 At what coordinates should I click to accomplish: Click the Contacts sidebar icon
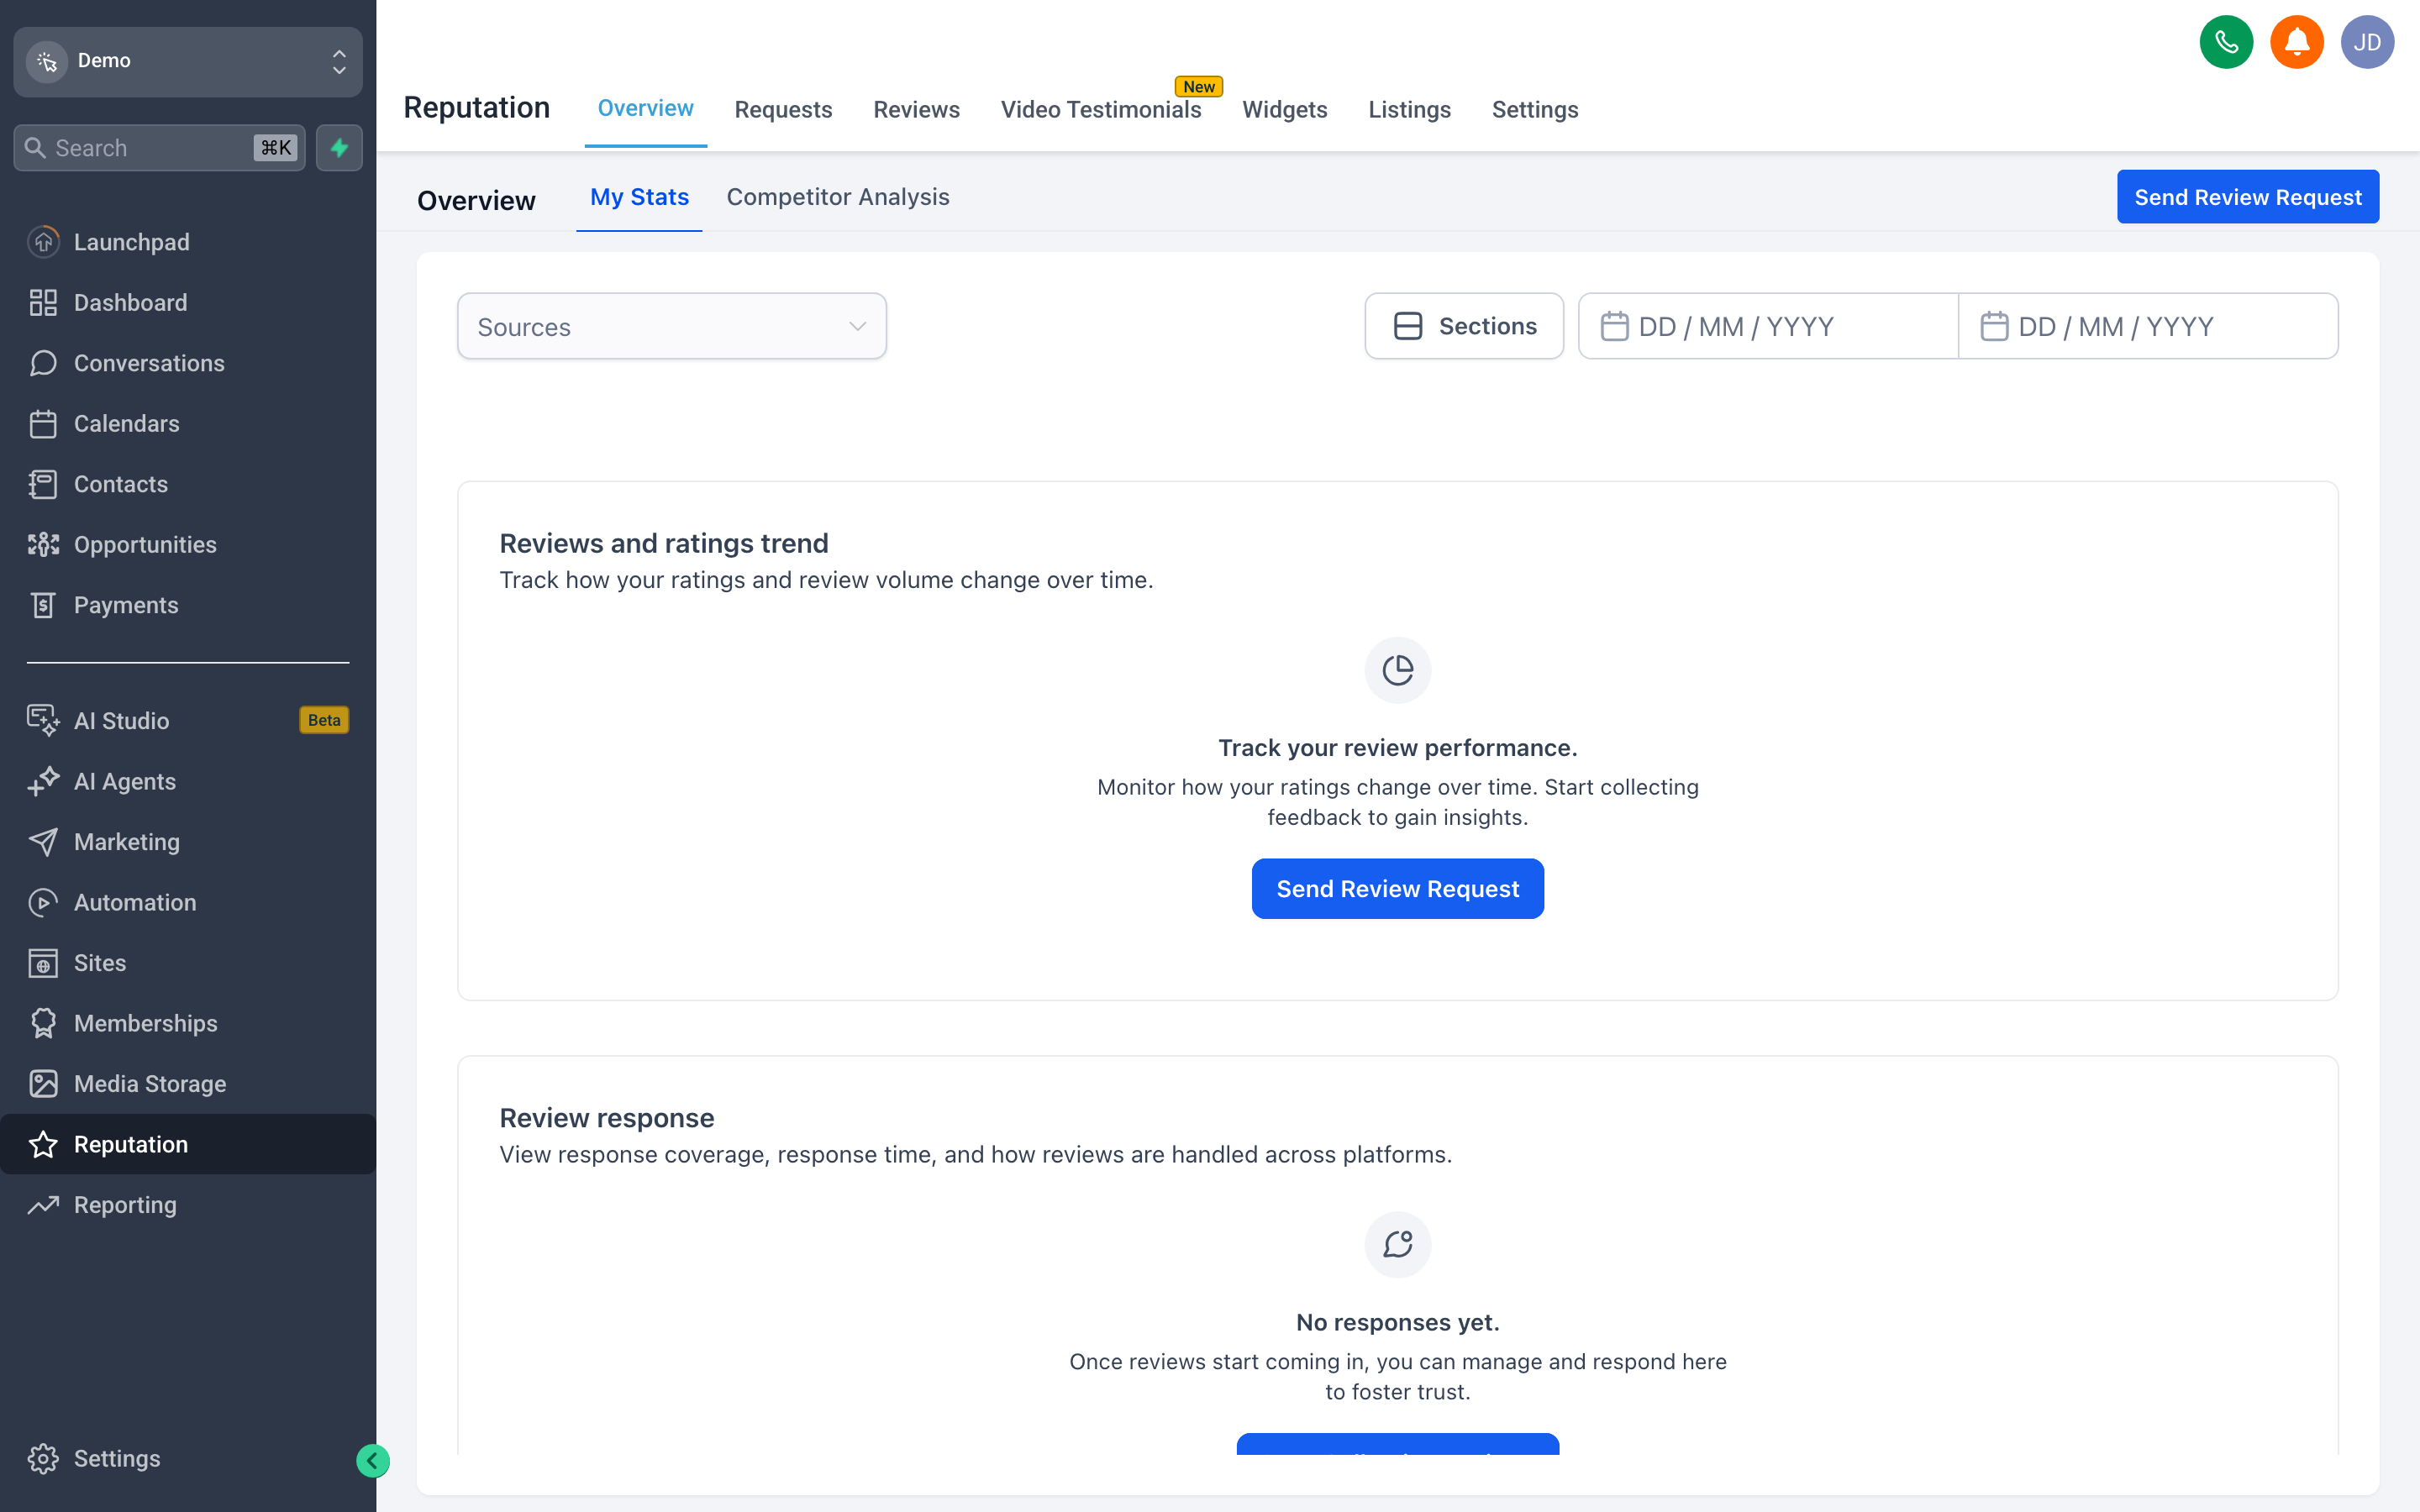click(43, 484)
